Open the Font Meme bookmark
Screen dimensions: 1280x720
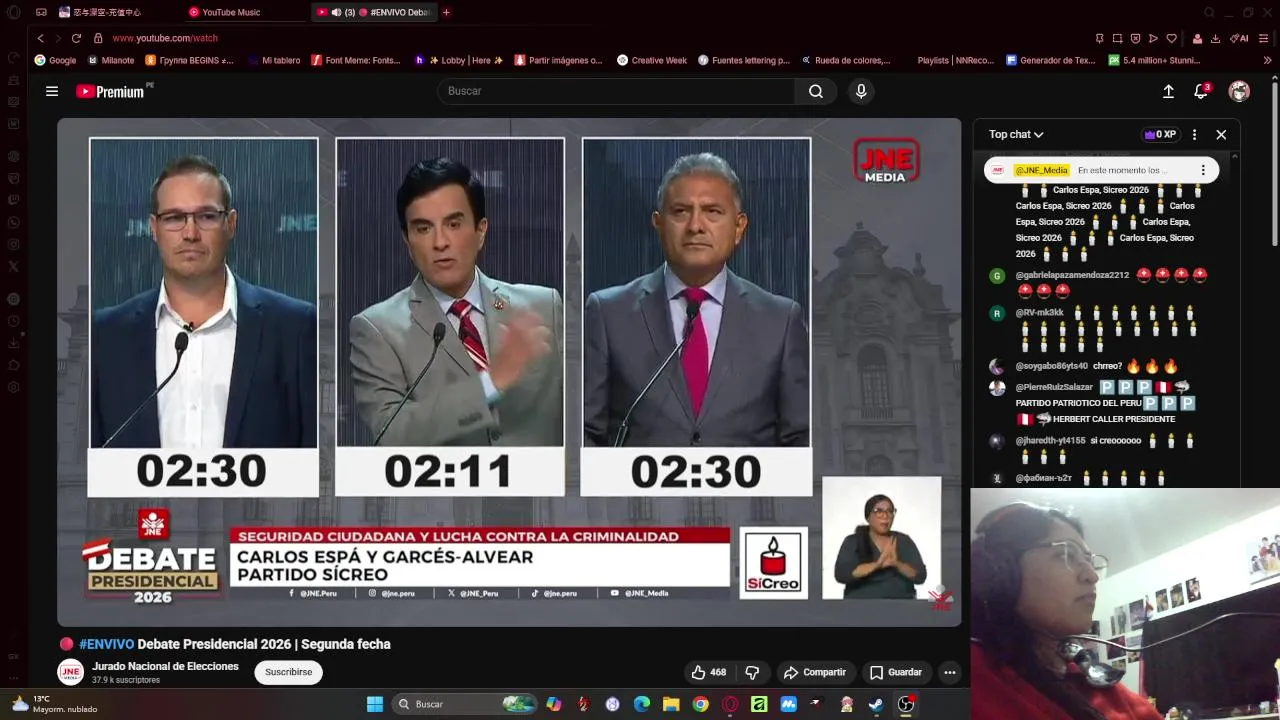coord(356,60)
